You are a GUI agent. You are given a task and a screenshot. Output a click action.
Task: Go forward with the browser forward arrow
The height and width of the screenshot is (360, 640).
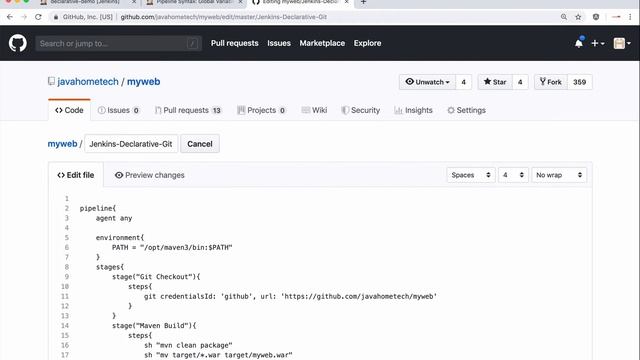24,17
